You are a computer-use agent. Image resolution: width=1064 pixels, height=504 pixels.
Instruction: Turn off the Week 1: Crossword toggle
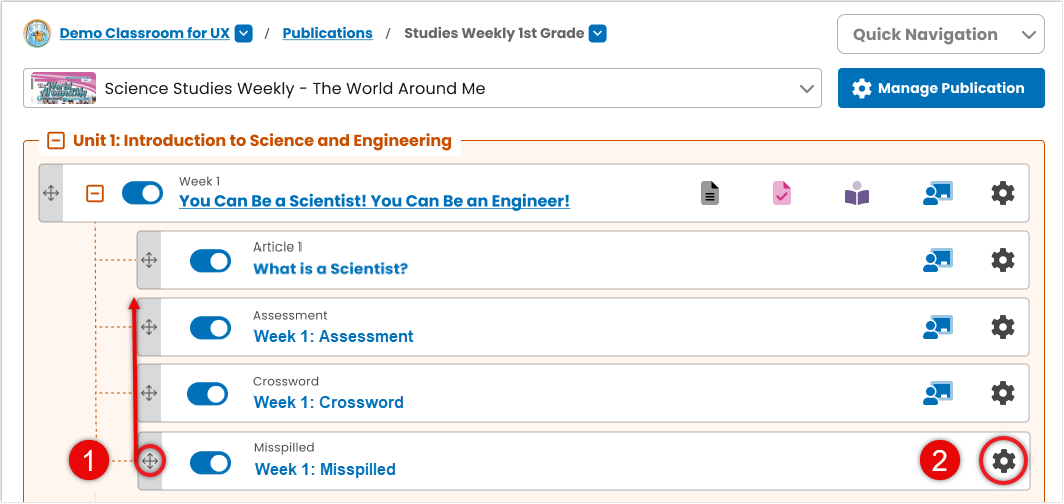coord(208,393)
